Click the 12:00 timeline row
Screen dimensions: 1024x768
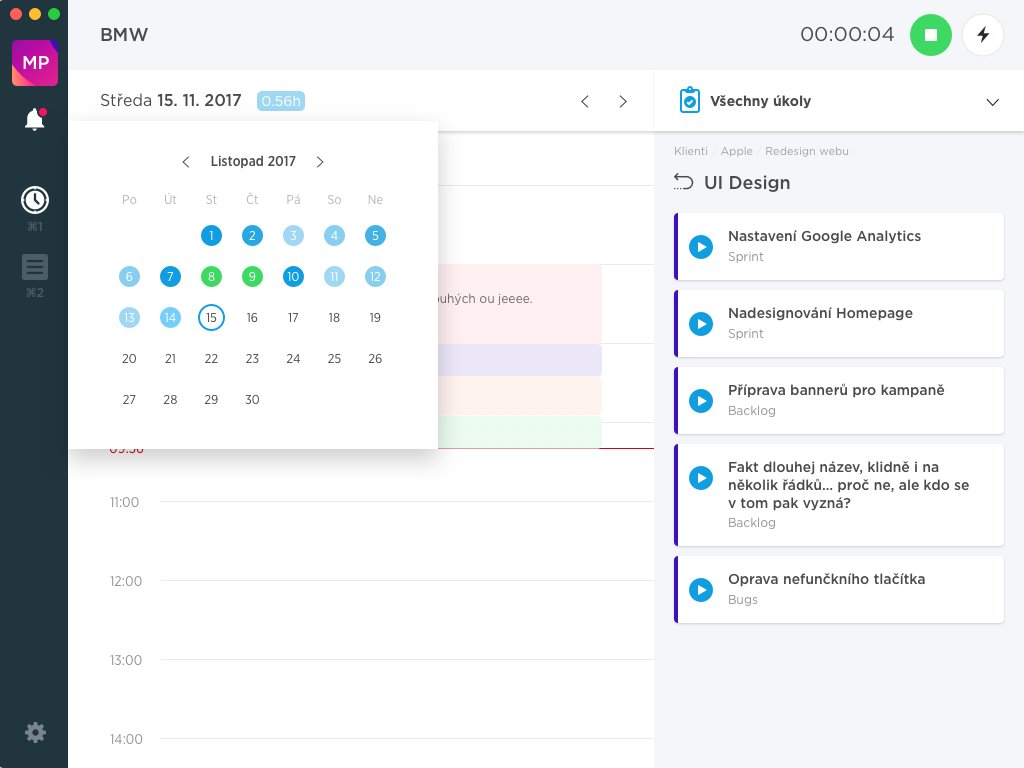point(381,581)
